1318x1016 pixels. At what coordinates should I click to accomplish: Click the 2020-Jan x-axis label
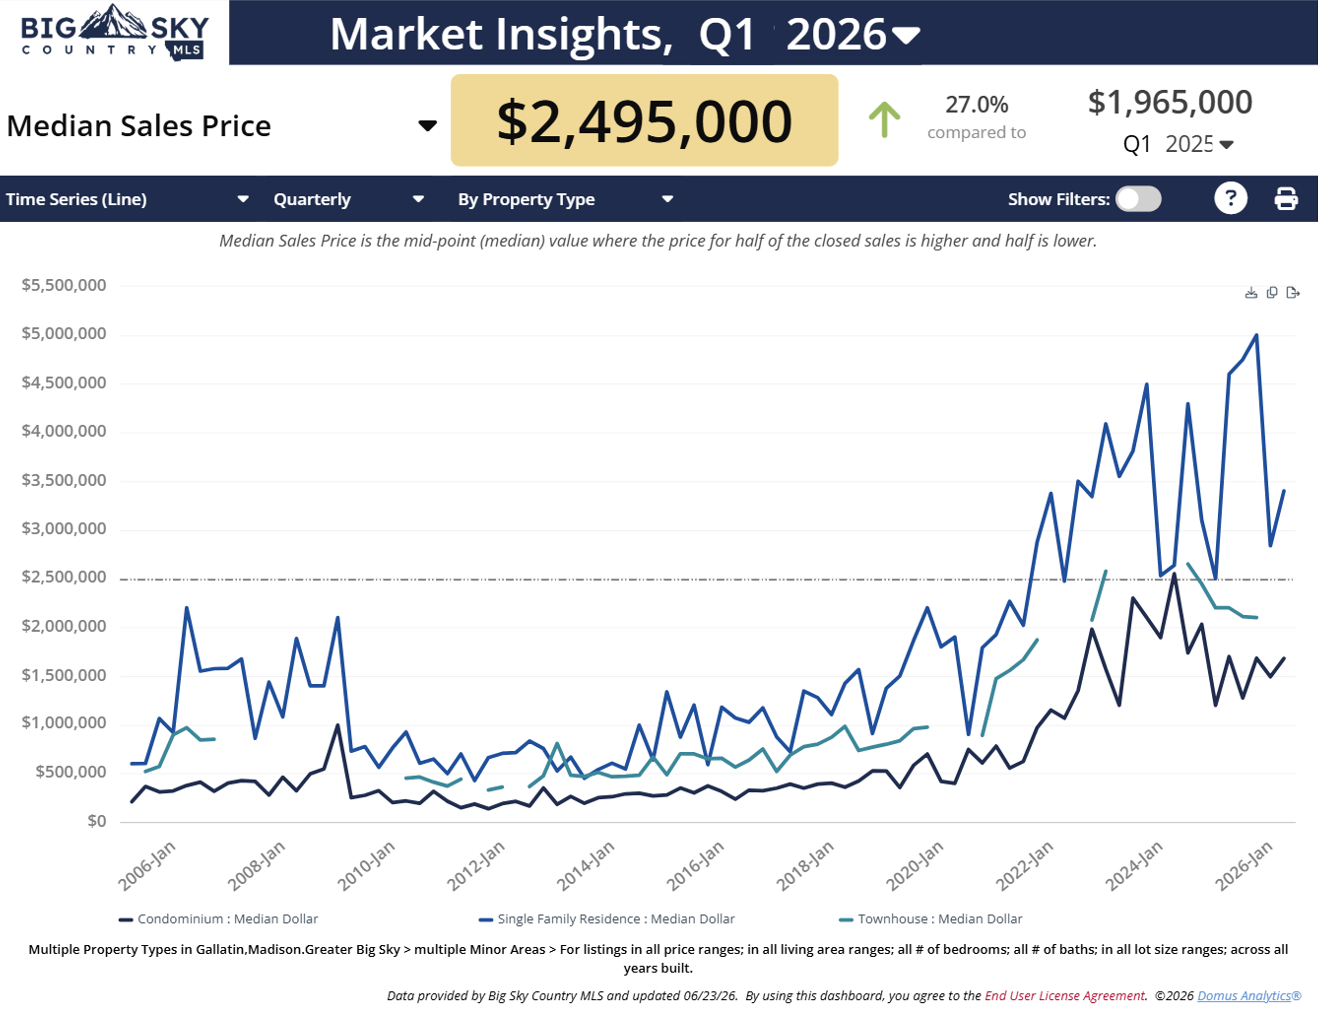click(914, 866)
